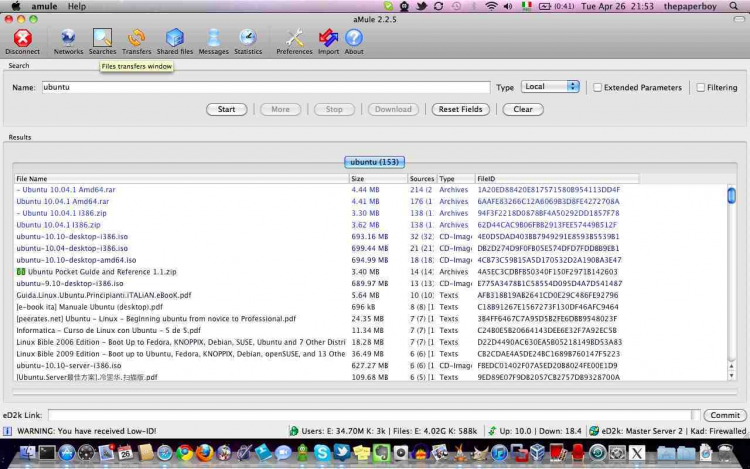Click the results scrollbar down arrow
Image resolution: width=750 pixels, height=469 pixels.
click(x=731, y=376)
